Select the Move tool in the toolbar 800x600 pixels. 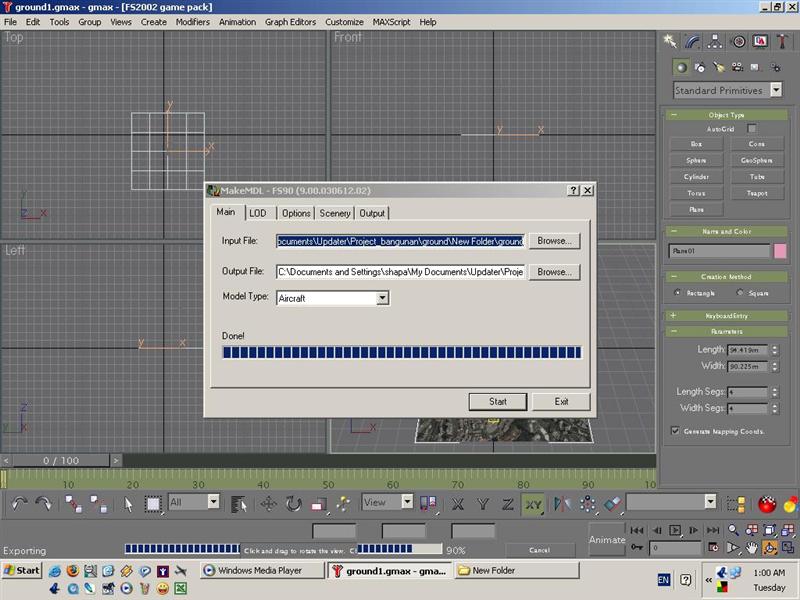(269, 504)
